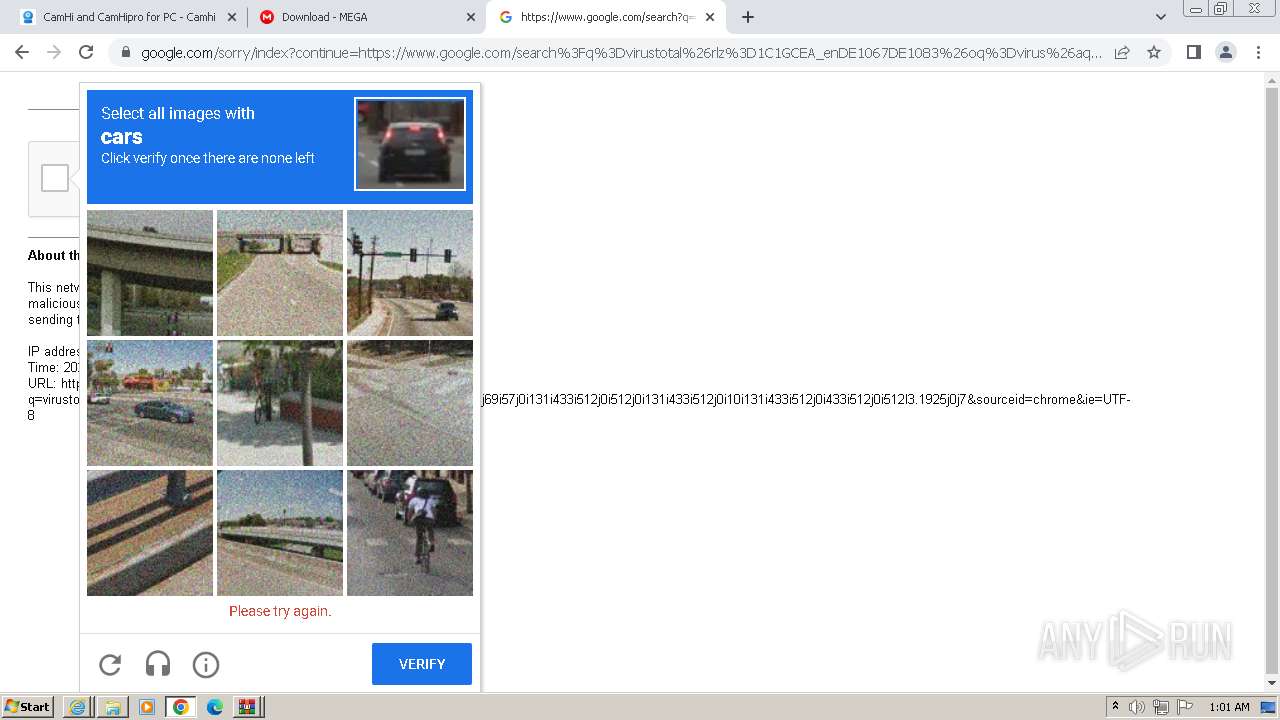Screen dimensions: 1280x720
Task: Click the sample car image in header
Action: coord(410,143)
